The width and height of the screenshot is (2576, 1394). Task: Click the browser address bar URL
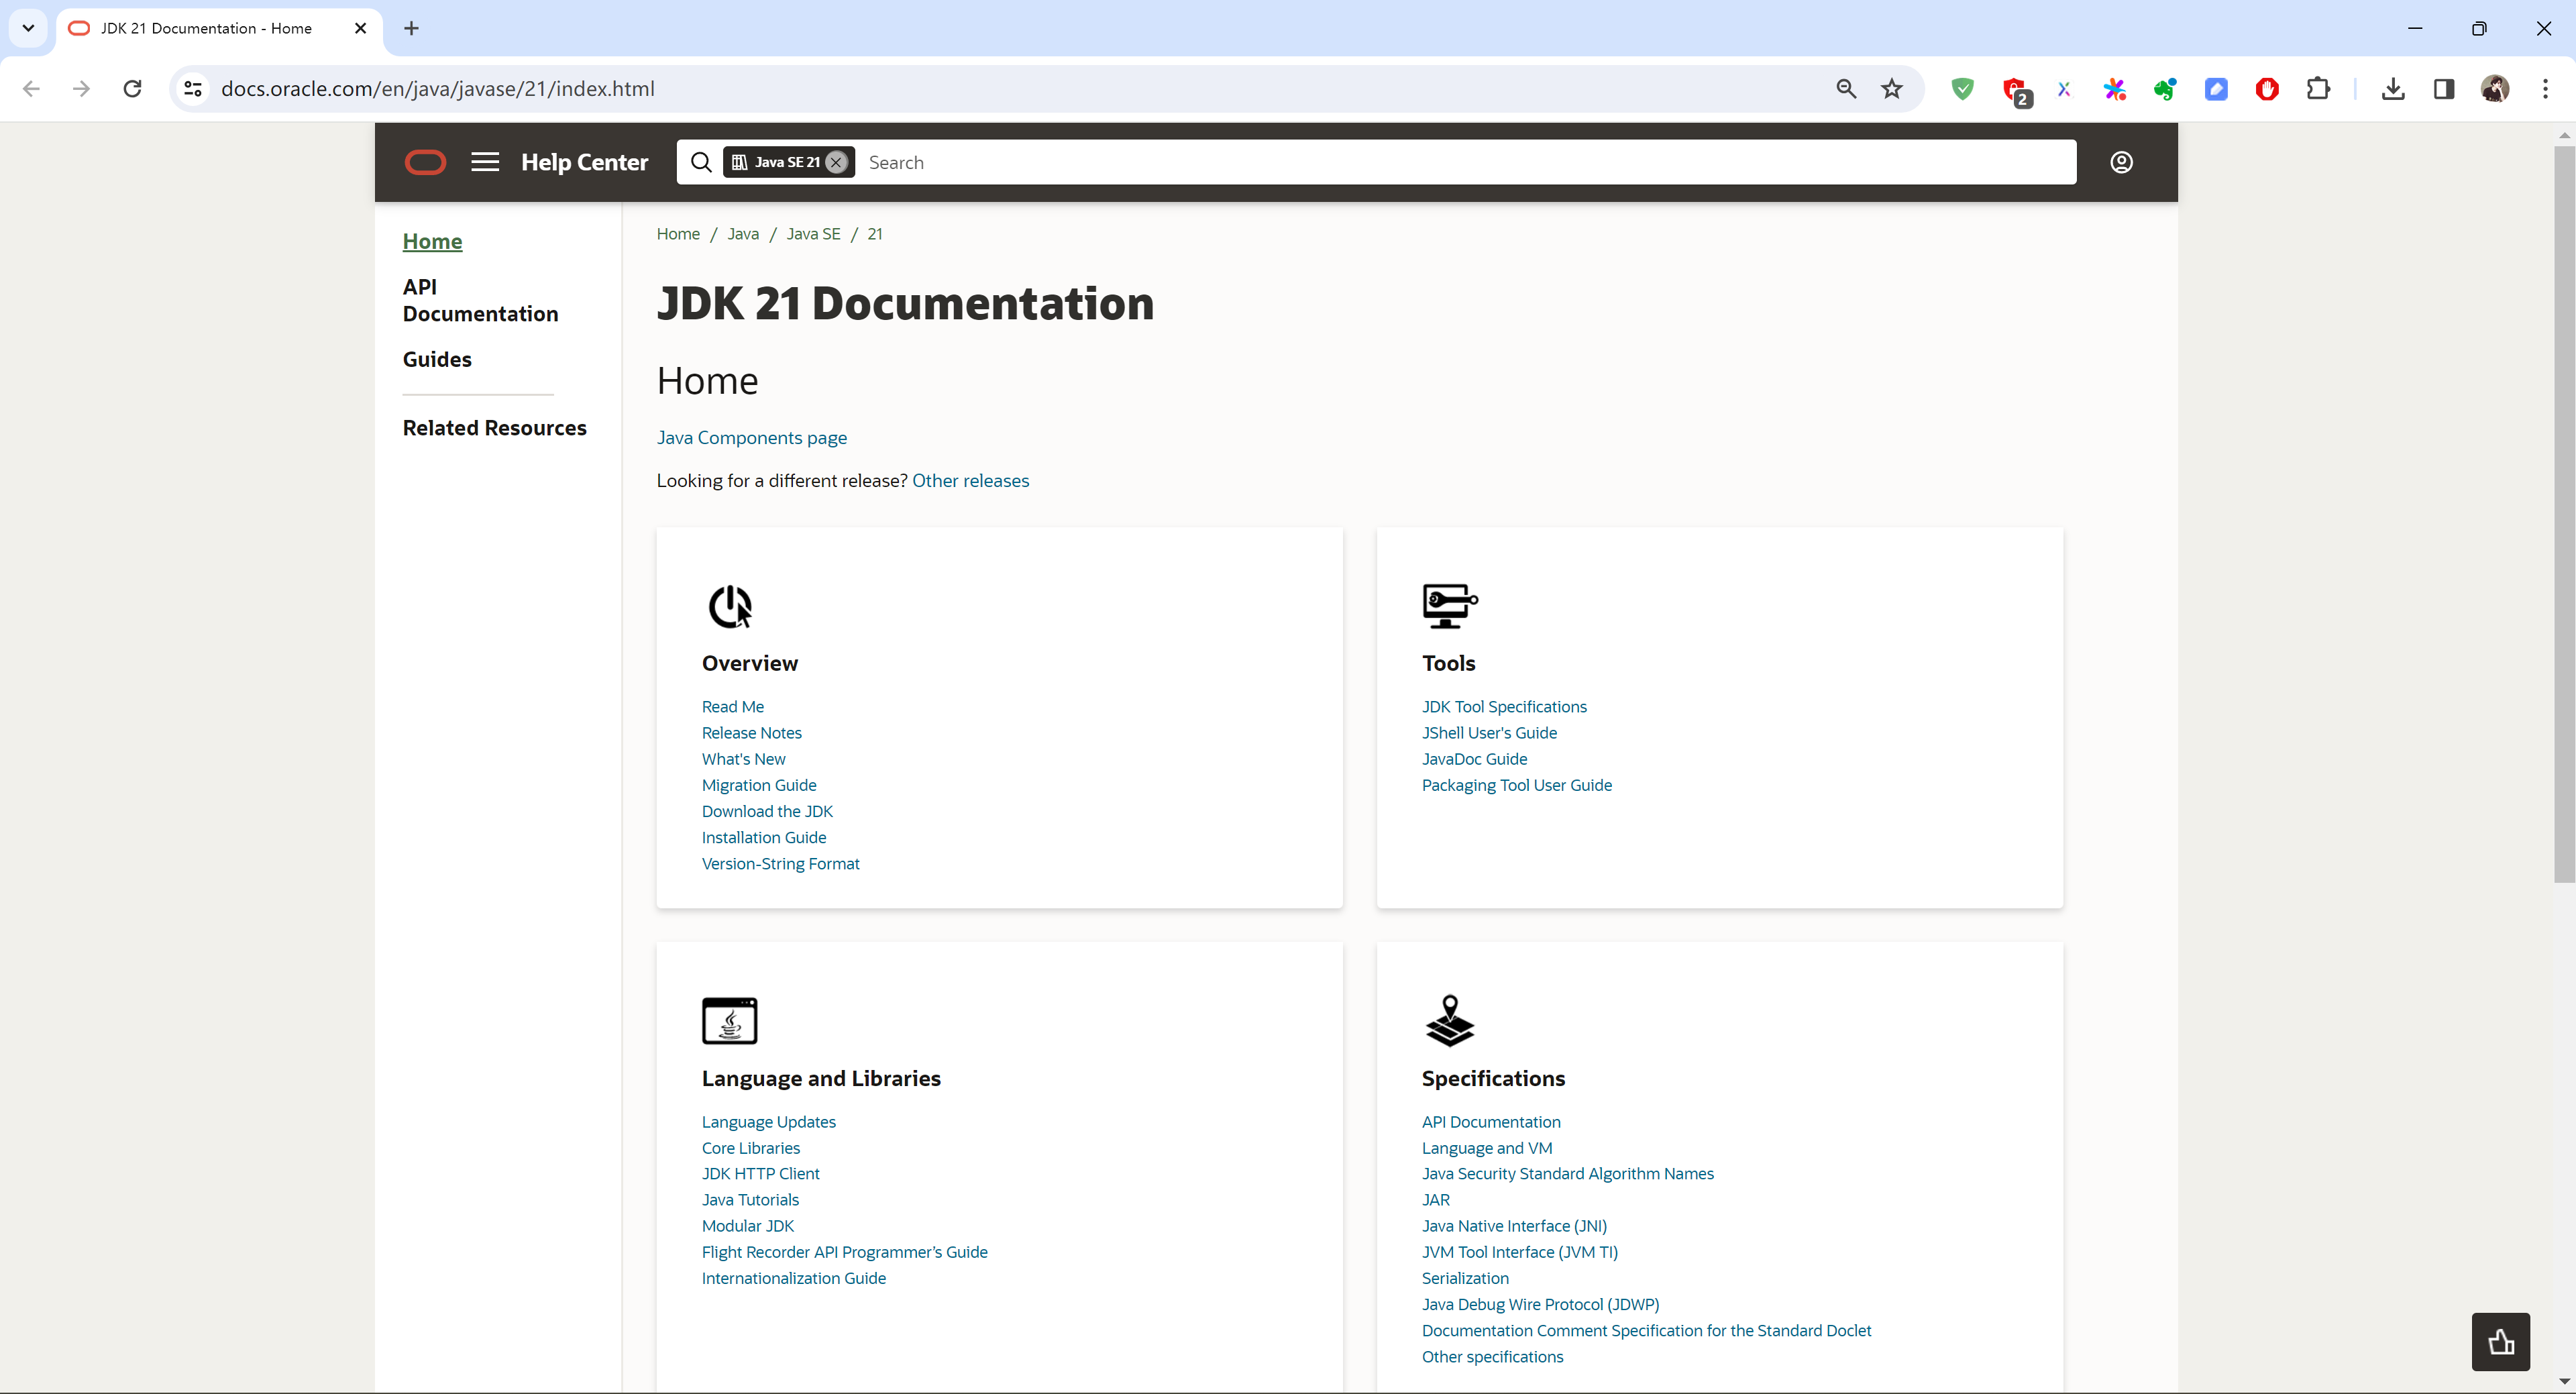(x=437, y=89)
